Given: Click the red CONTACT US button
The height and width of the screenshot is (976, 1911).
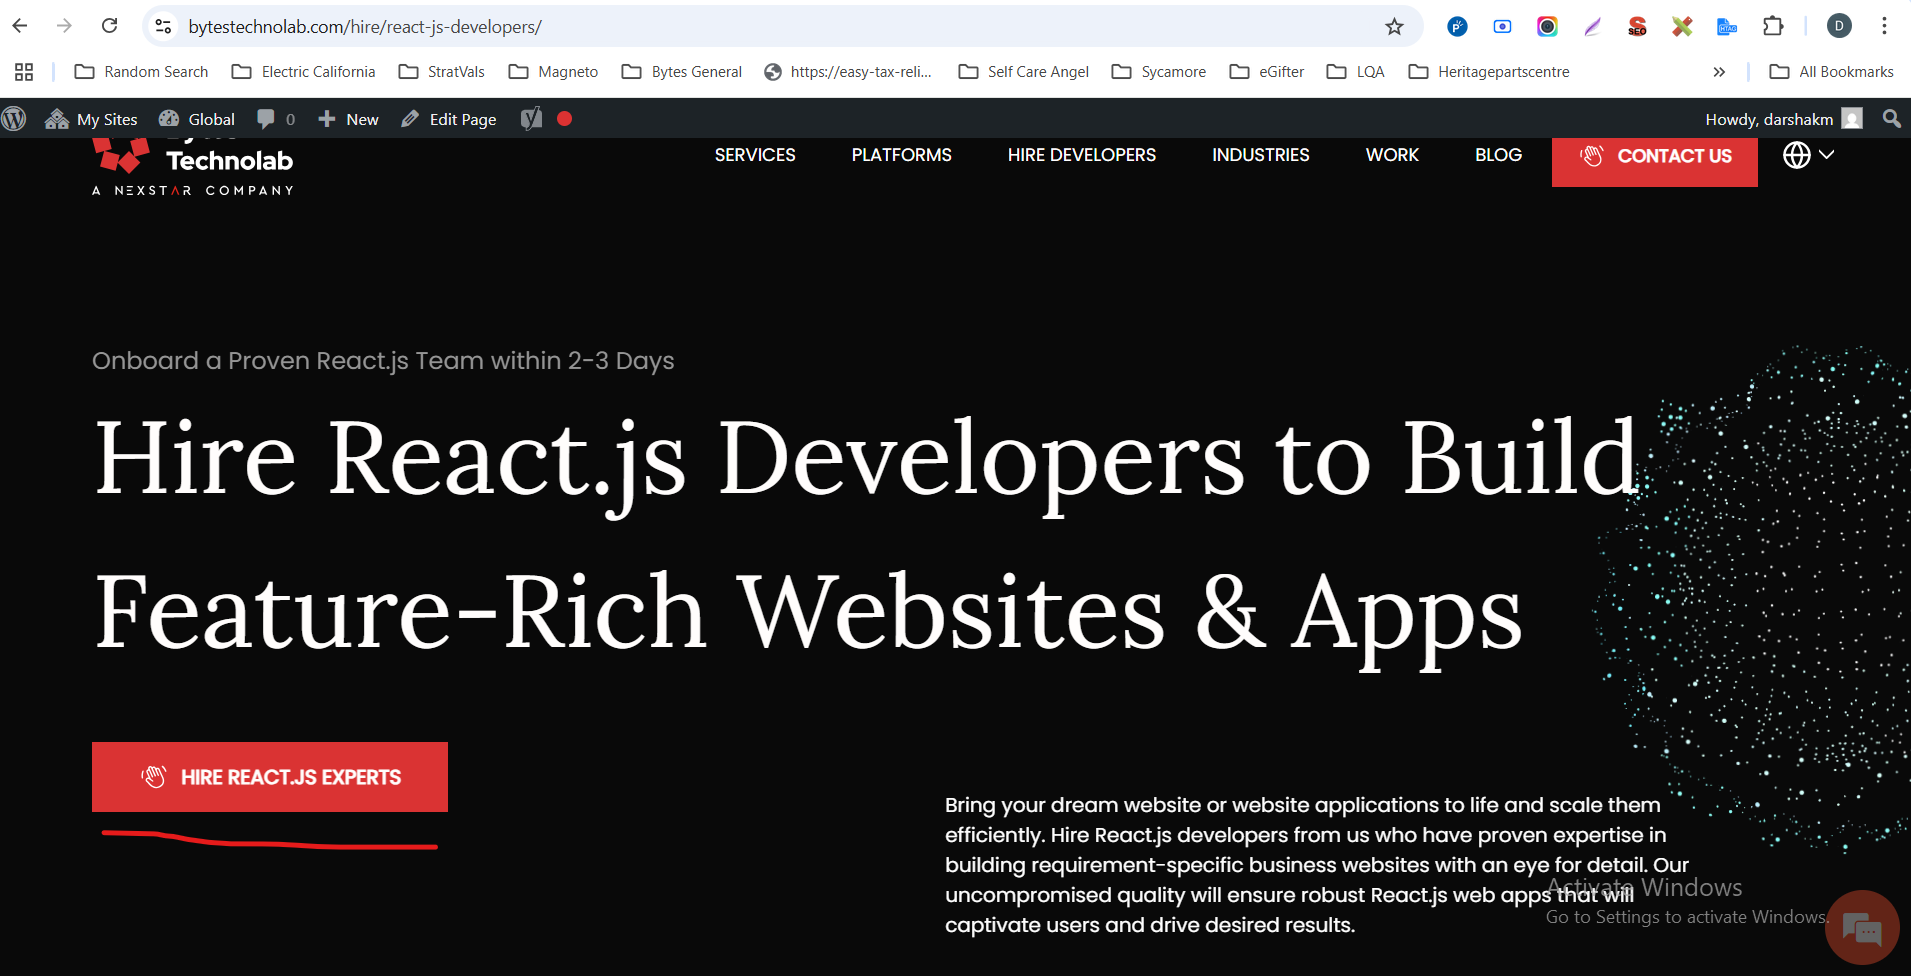Looking at the screenshot, I should pyautogui.click(x=1655, y=160).
